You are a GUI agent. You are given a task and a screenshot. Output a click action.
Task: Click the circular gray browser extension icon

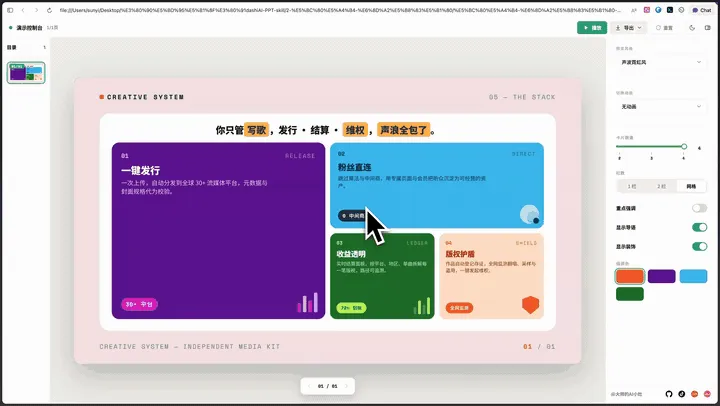[681, 10]
